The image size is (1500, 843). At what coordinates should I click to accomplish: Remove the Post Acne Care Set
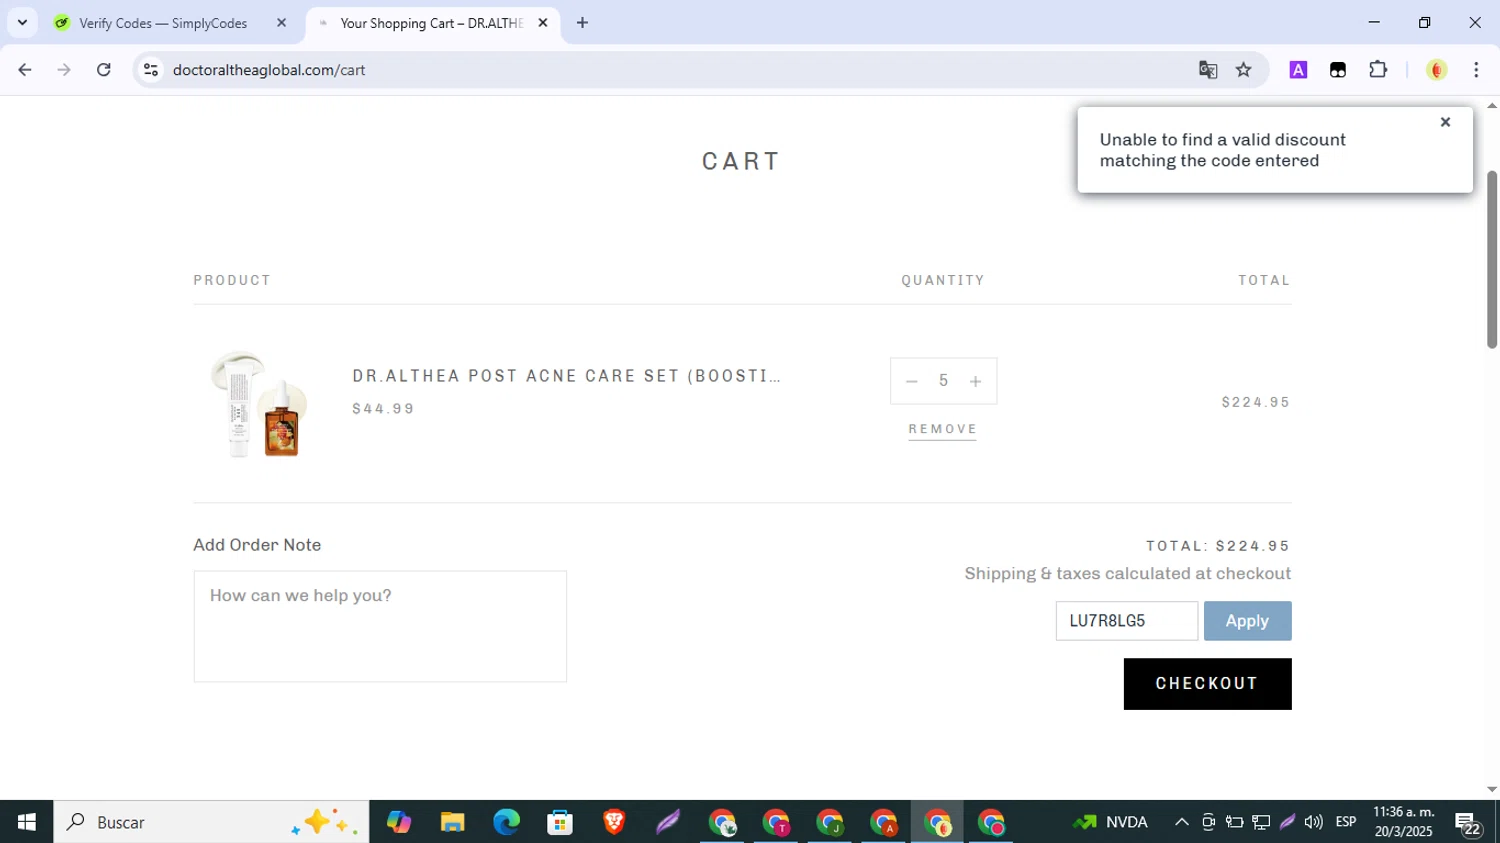[942, 429]
